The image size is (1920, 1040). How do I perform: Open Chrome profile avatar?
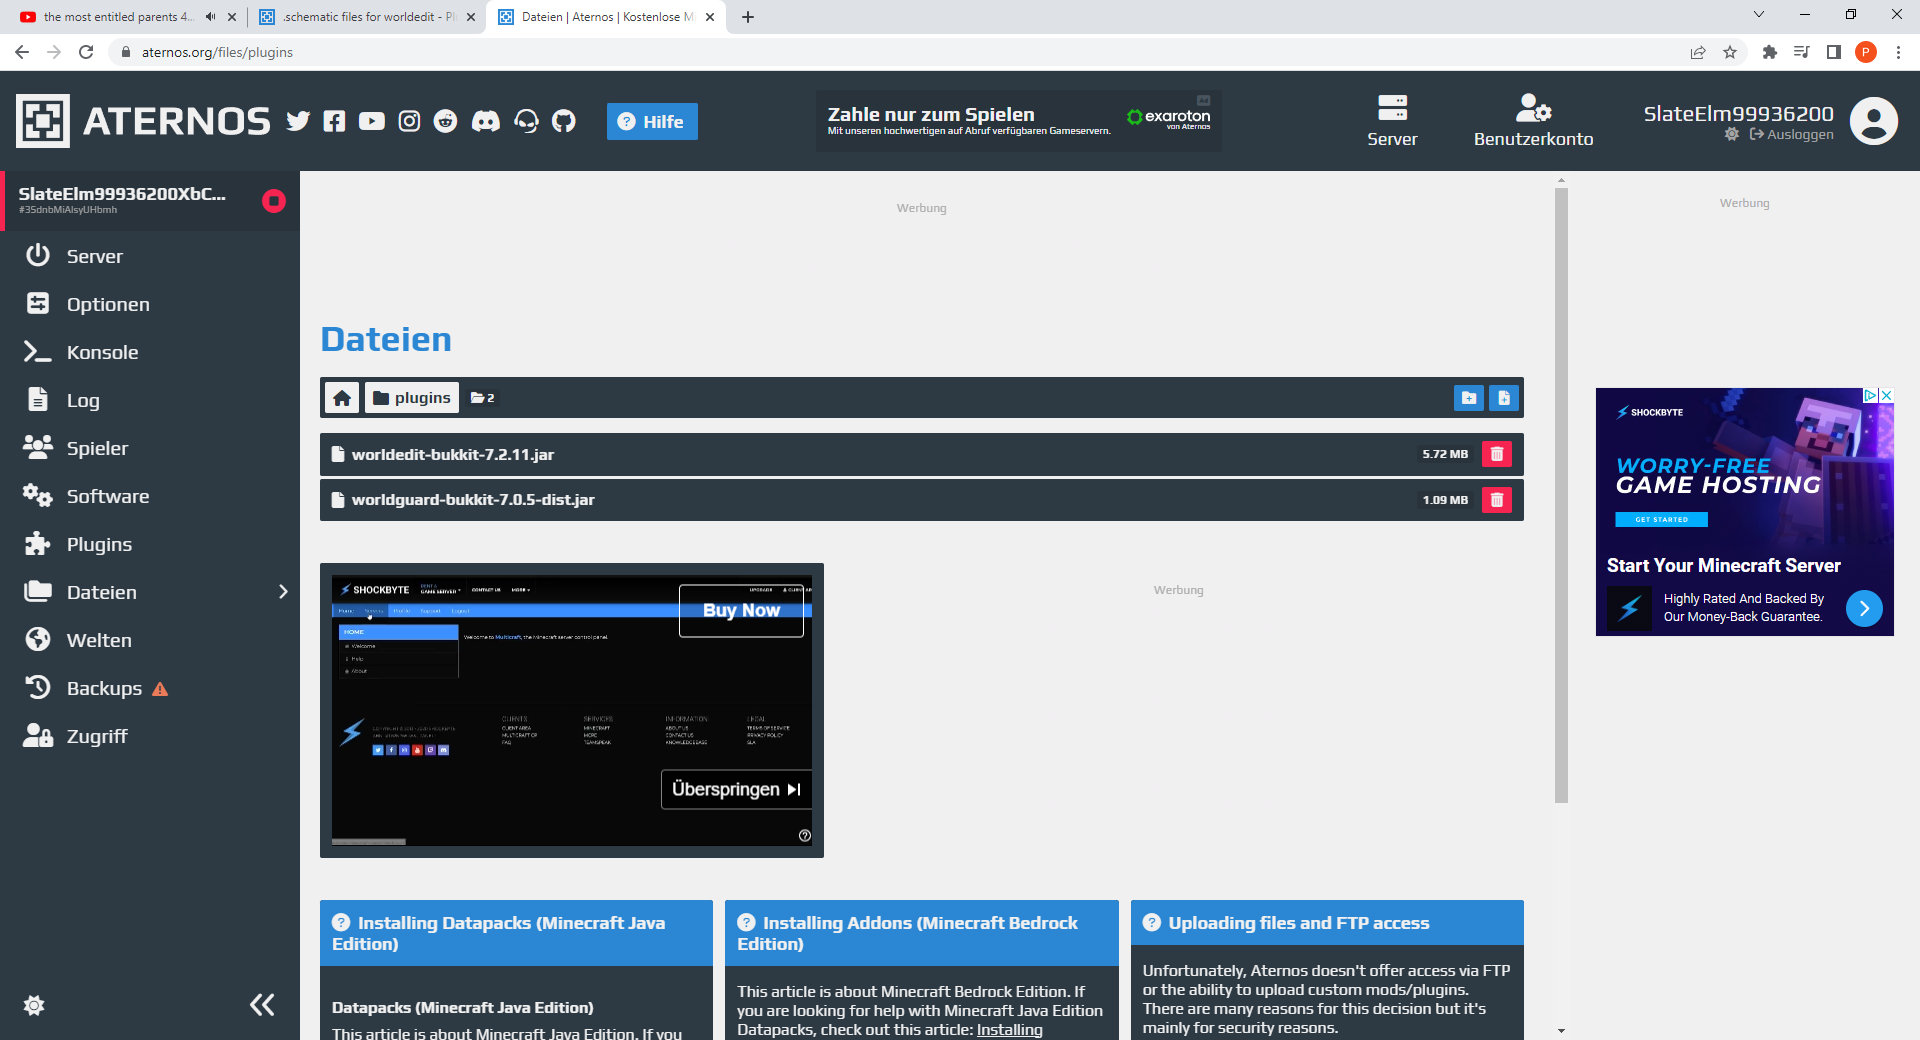pos(1866,52)
